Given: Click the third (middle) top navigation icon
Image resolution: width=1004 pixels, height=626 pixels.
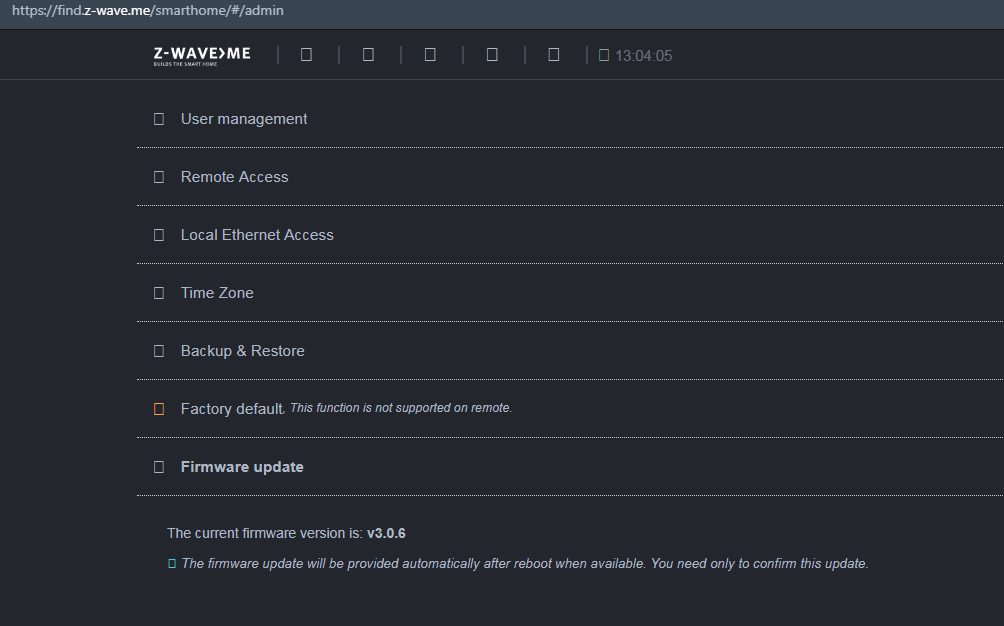Looking at the screenshot, I should [430, 55].
